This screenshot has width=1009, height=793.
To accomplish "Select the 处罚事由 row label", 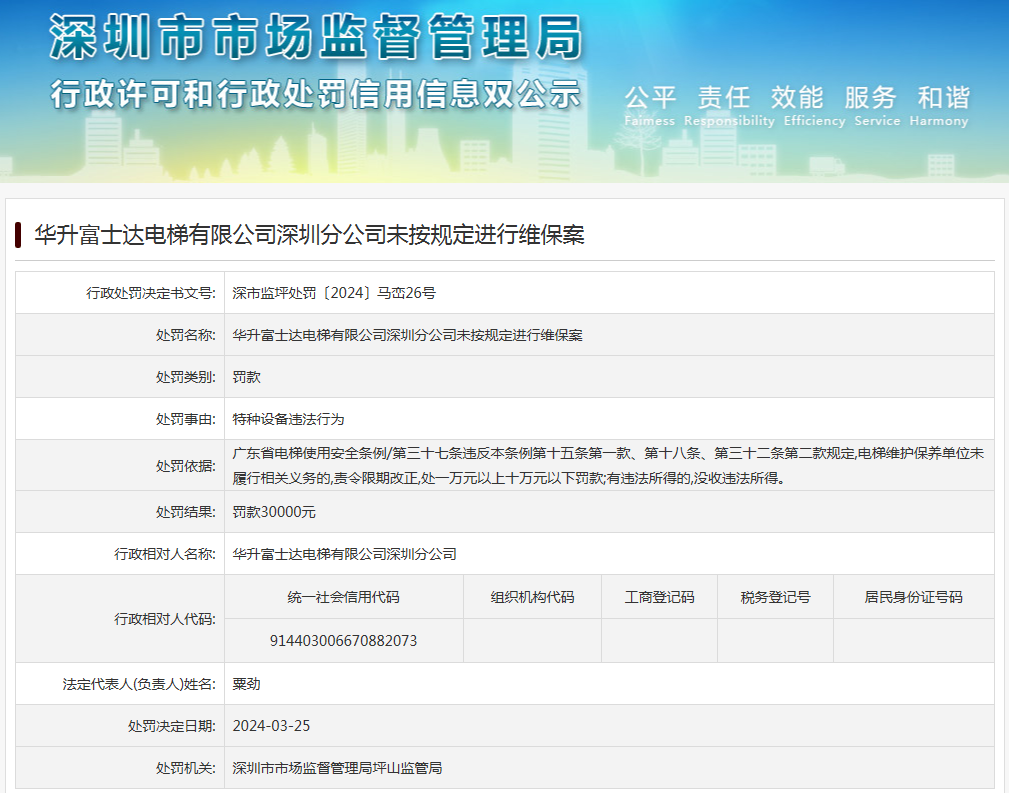I will click(186, 420).
